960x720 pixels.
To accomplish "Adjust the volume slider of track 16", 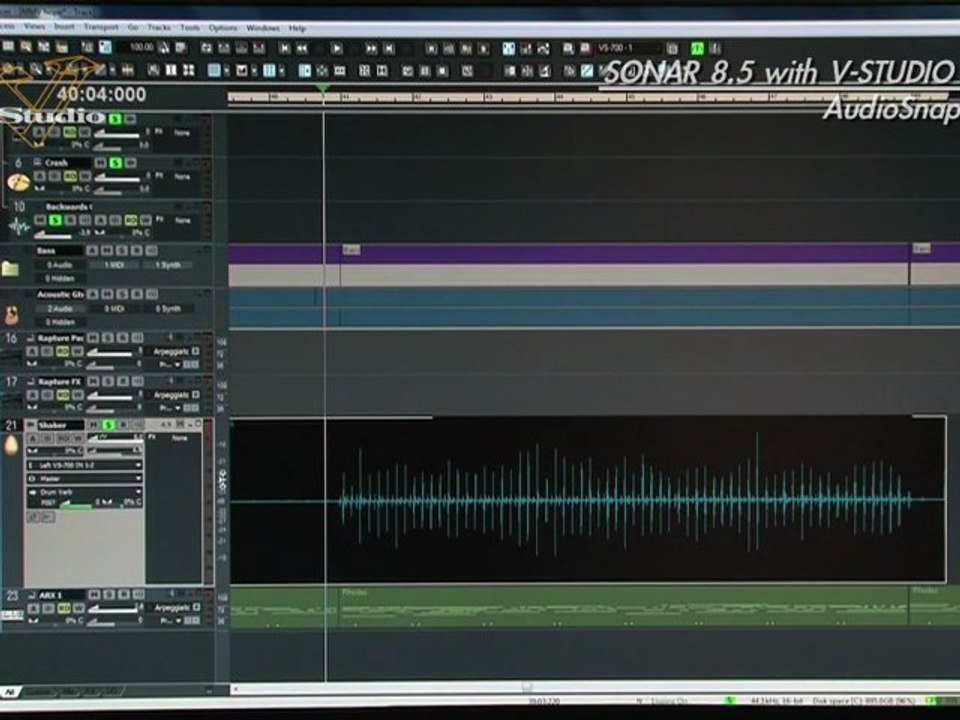I will [x=110, y=353].
